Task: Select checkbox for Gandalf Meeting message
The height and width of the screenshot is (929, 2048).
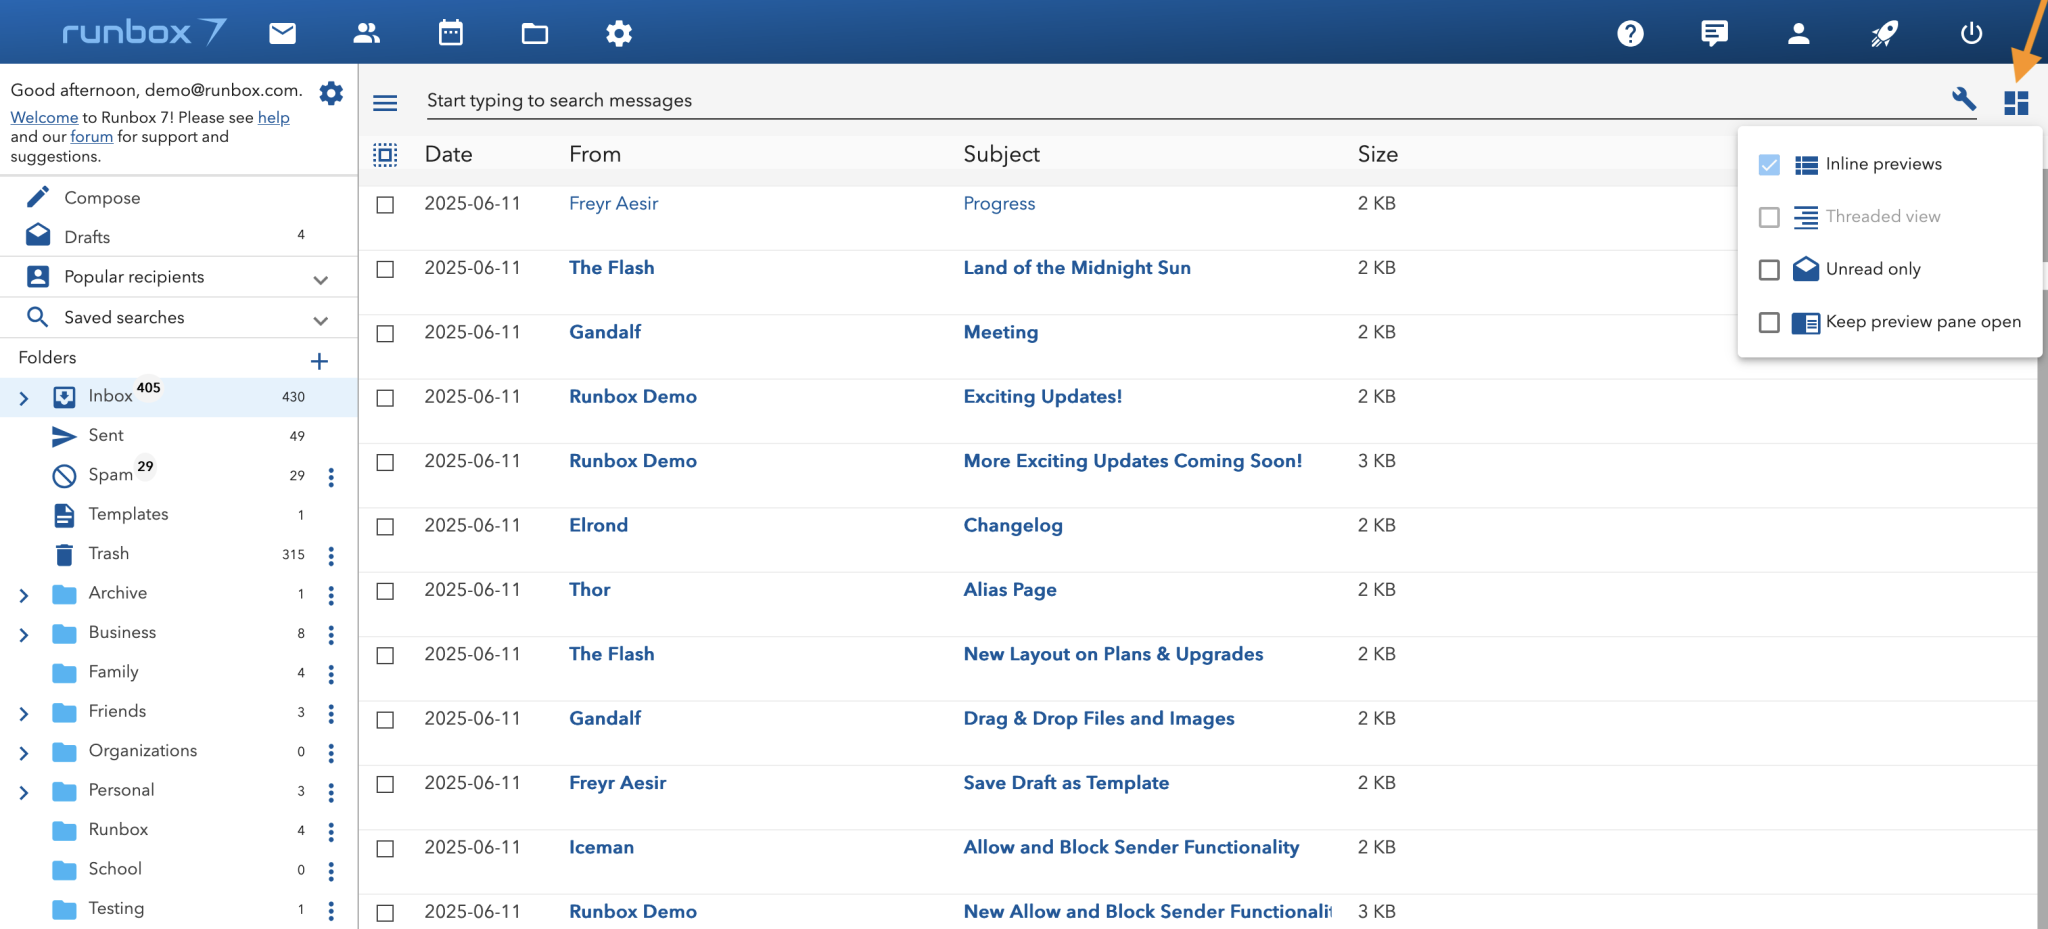Action: [x=385, y=334]
